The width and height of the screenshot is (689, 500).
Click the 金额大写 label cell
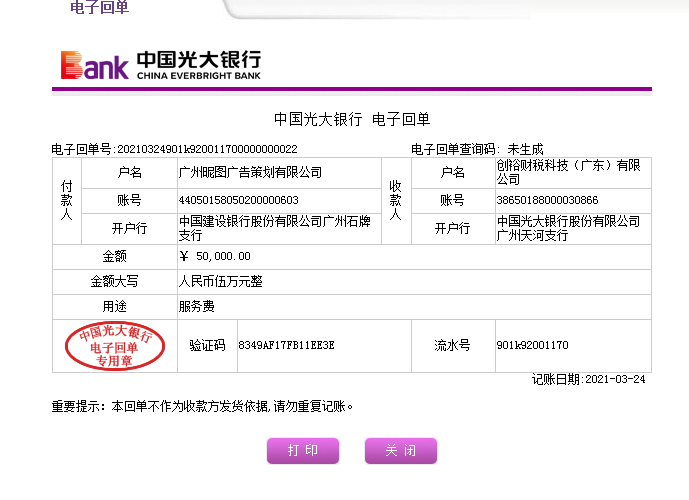pos(115,281)
